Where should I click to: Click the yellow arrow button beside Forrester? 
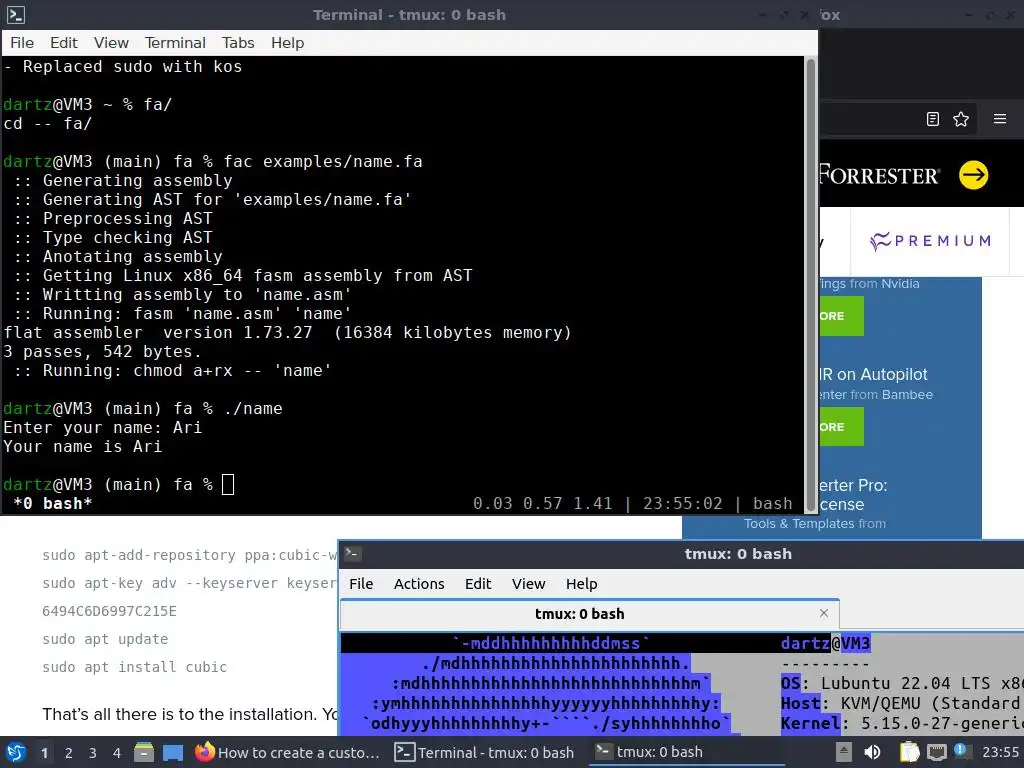point(973,175)
